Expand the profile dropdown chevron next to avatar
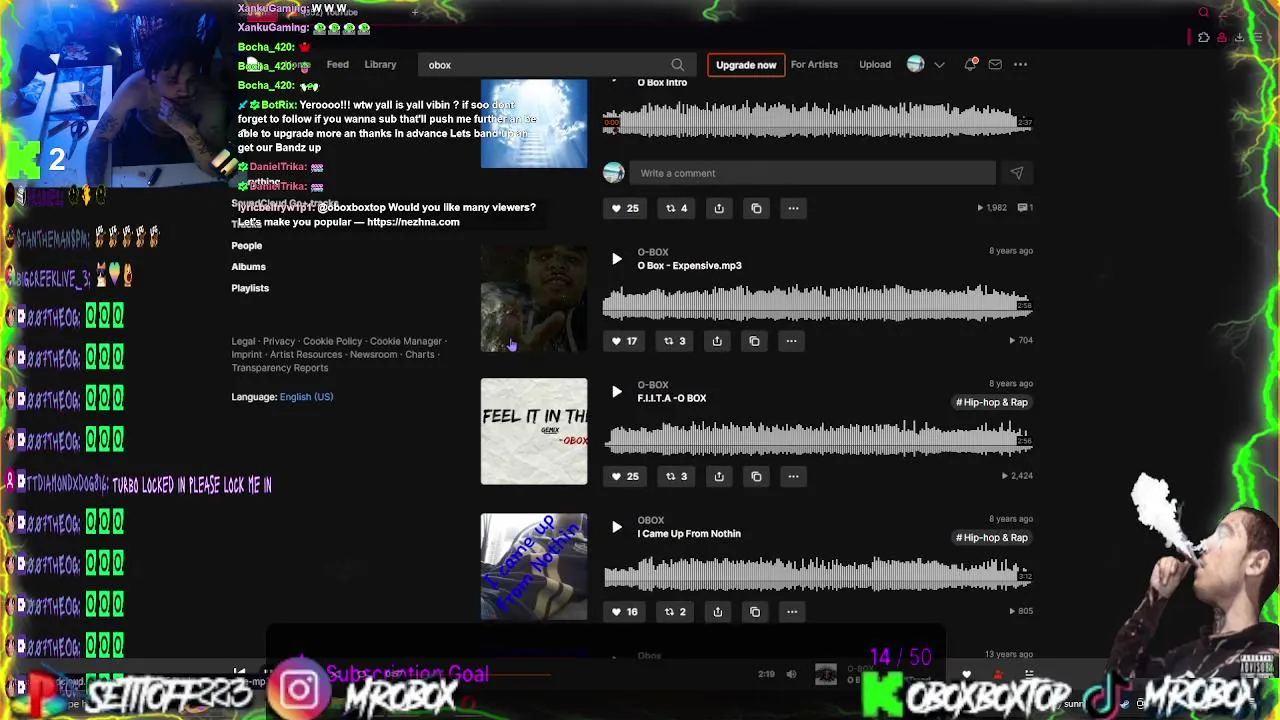Image resolution: width=1280 pixels, height=720 pixels. pyautogui.click(x=939, y=65)
